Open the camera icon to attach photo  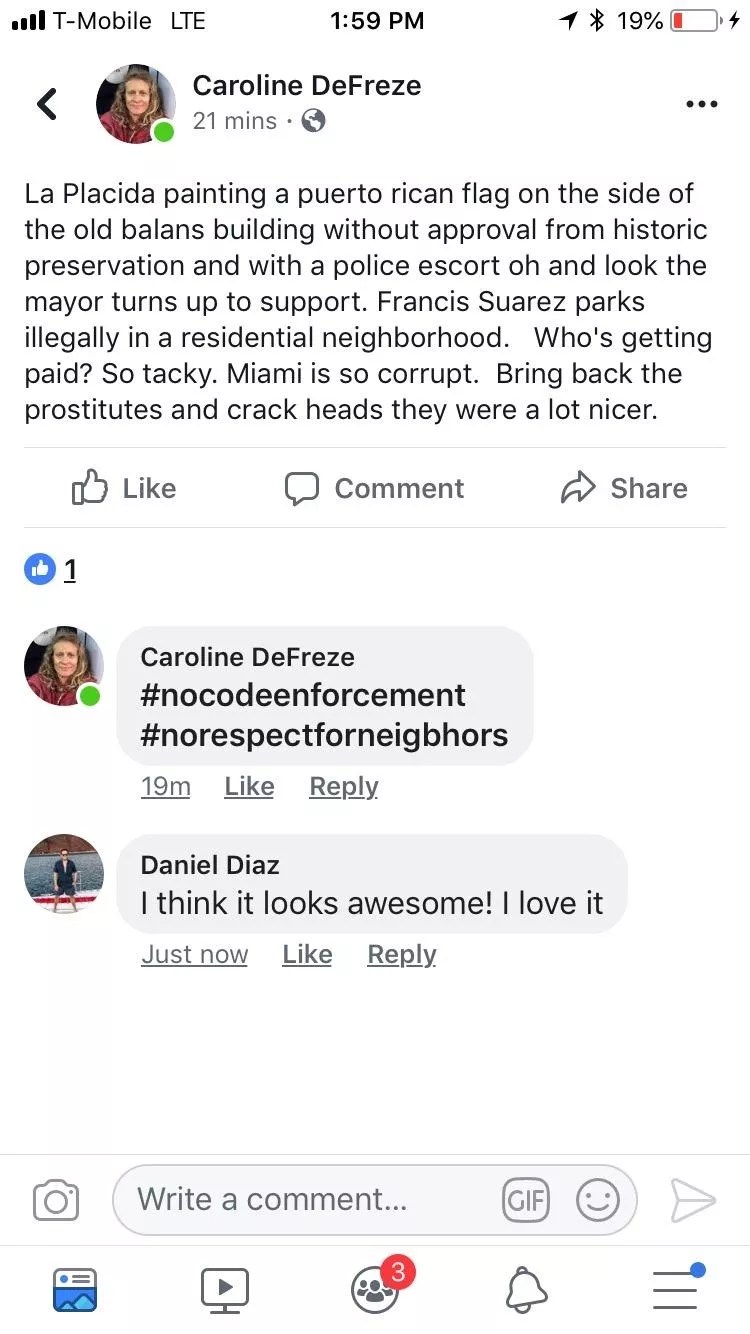56,1200
